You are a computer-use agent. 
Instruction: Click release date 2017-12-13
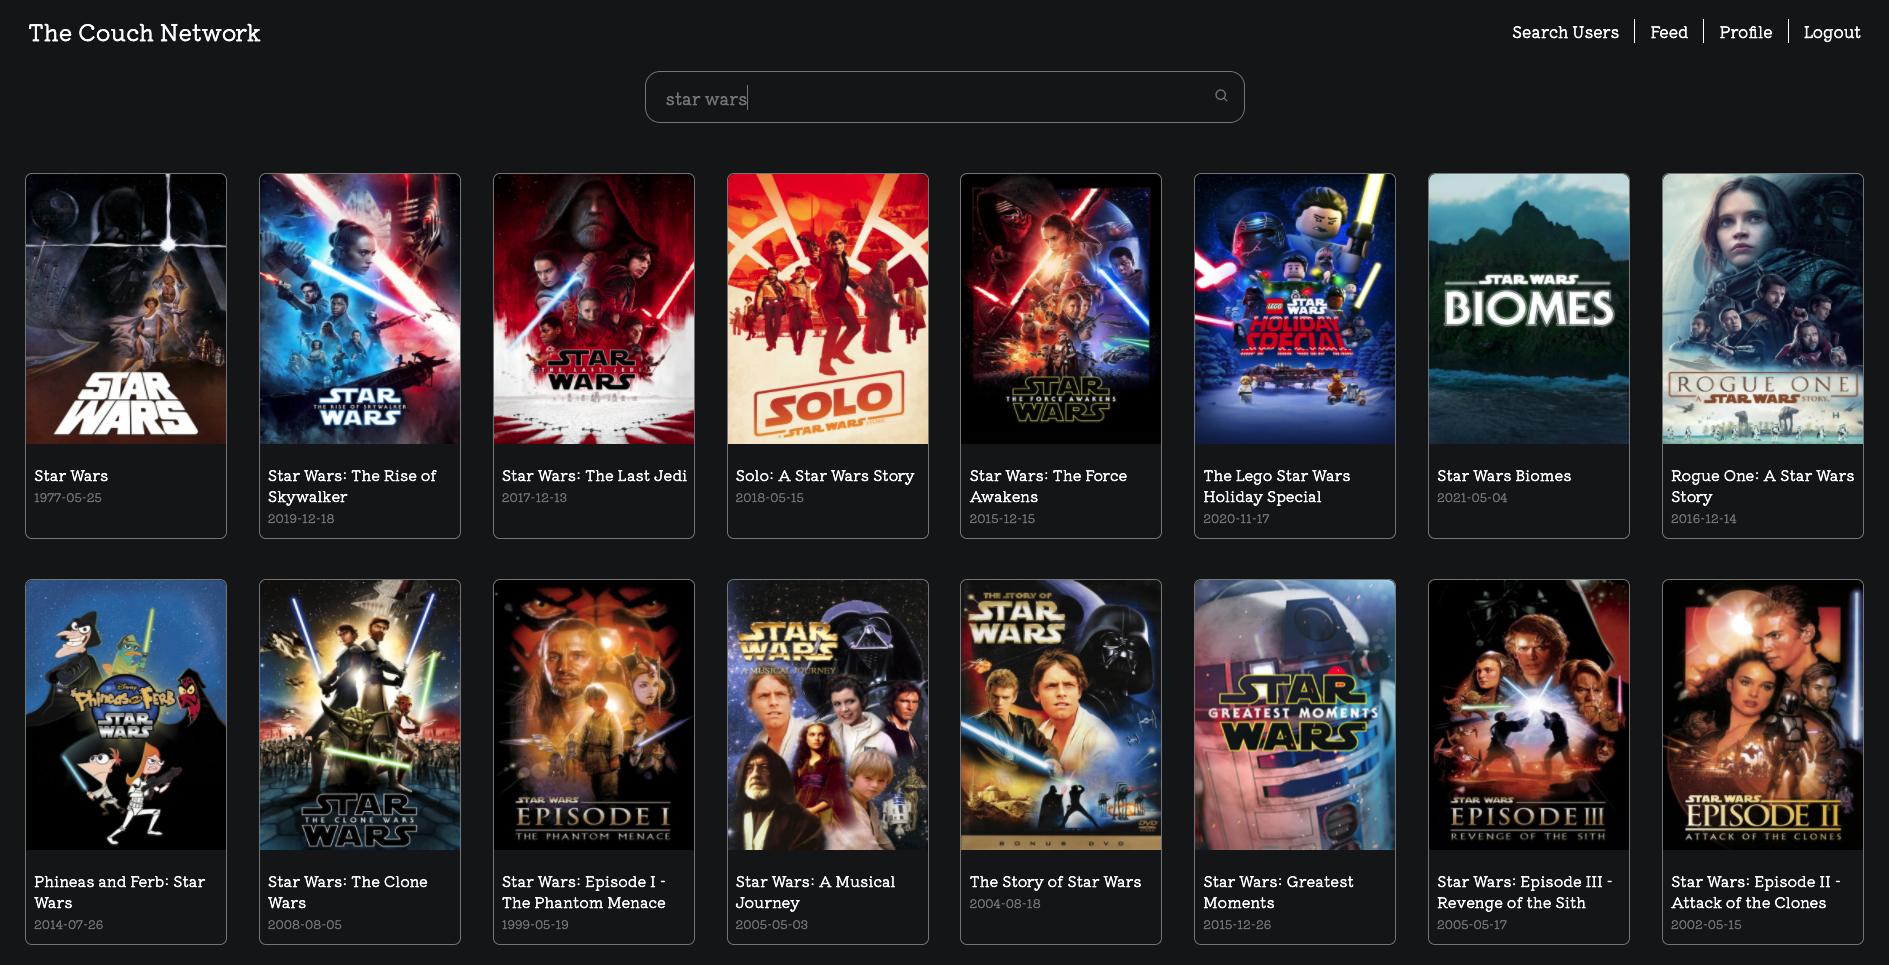click(x=534, y=497)
